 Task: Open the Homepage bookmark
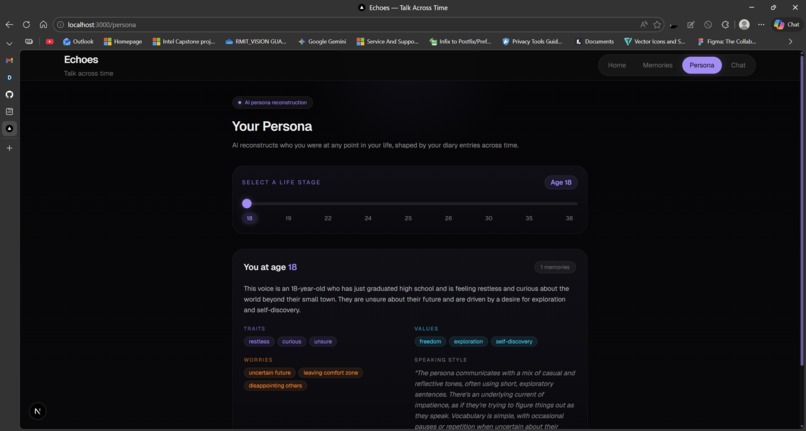(123, 42)
